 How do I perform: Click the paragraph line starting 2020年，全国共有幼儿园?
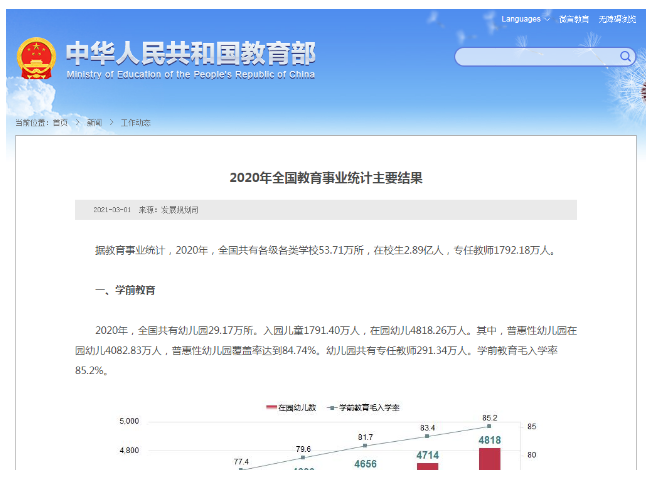coord(336,331)
